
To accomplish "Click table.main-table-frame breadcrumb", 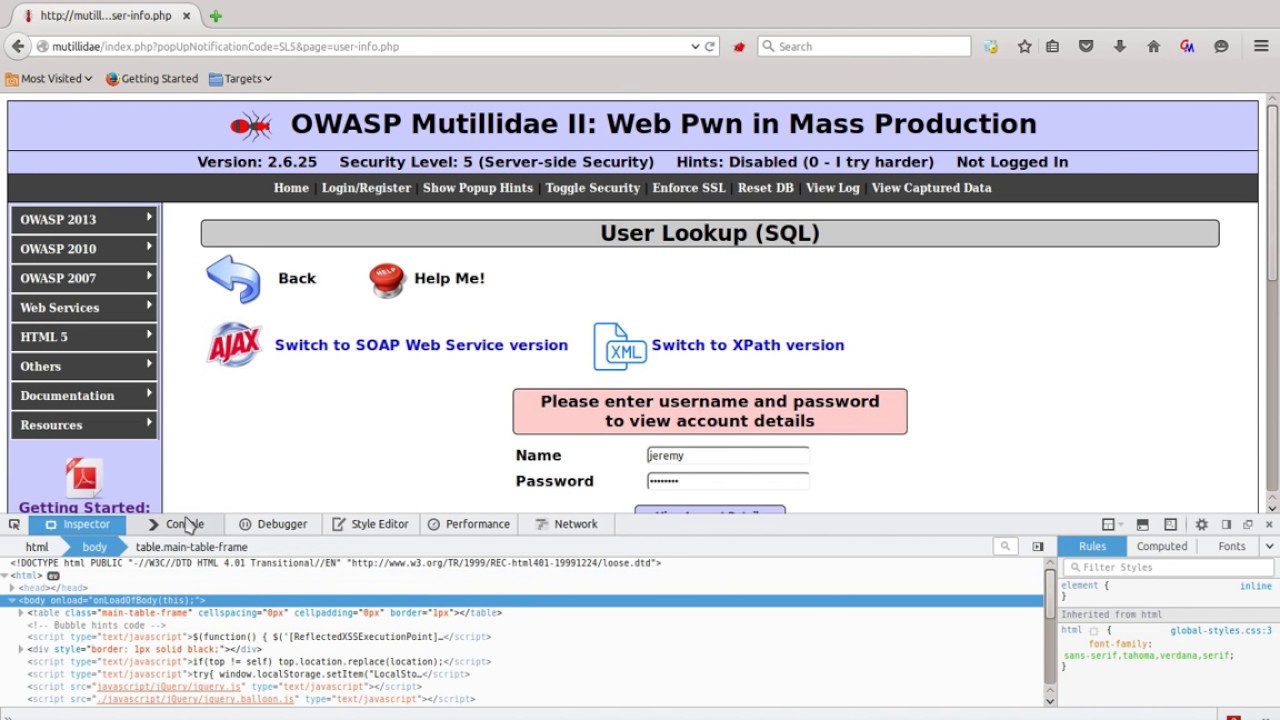I will (x=191, y=547).
